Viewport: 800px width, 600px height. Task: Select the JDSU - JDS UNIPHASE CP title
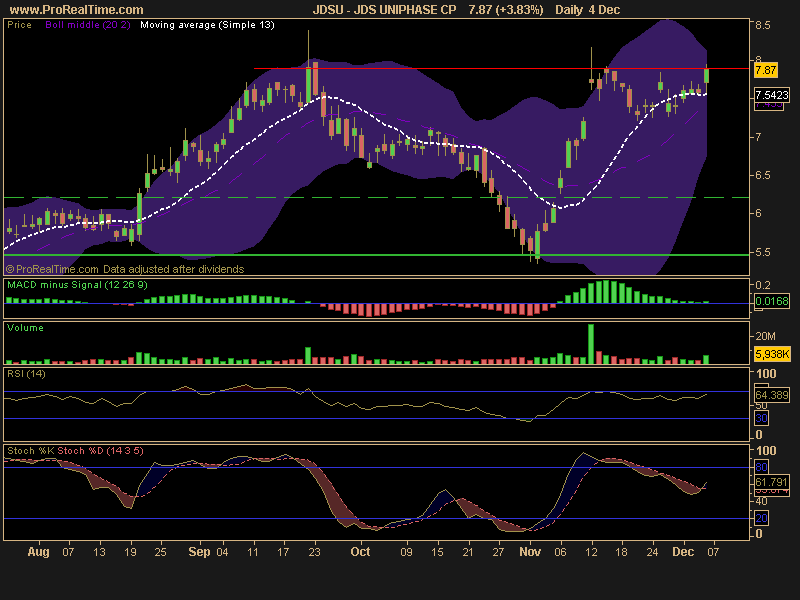point(384,10)
